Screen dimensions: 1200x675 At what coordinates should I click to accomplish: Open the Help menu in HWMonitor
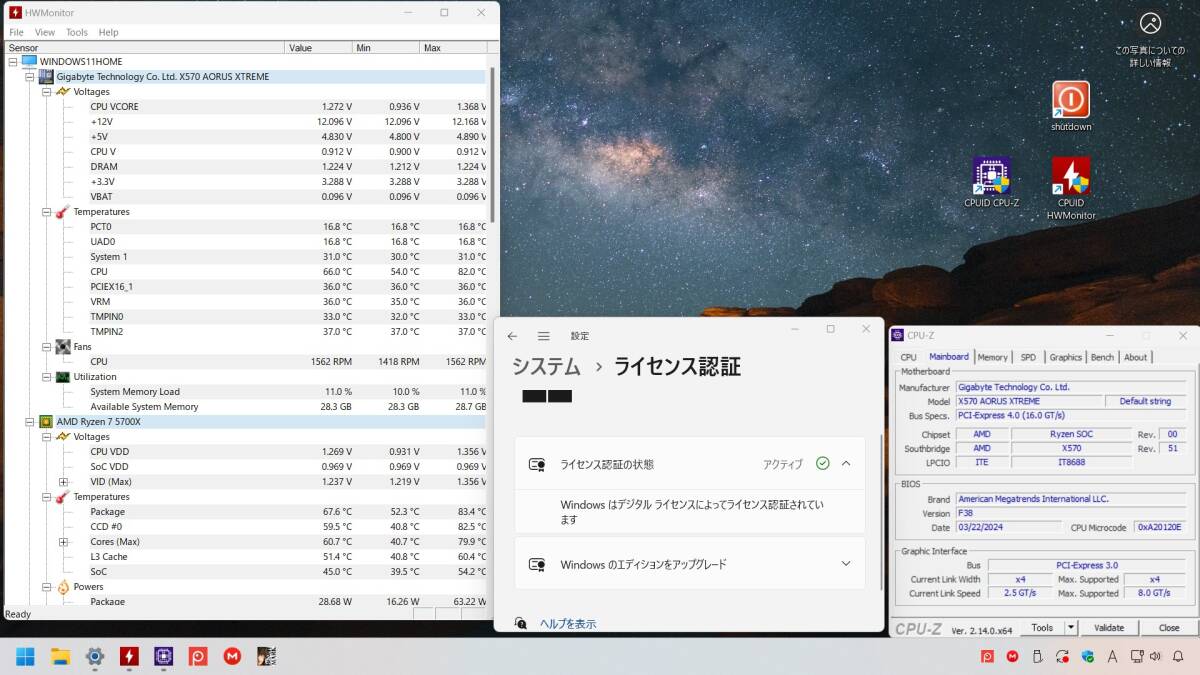click(x=108, y=32)
